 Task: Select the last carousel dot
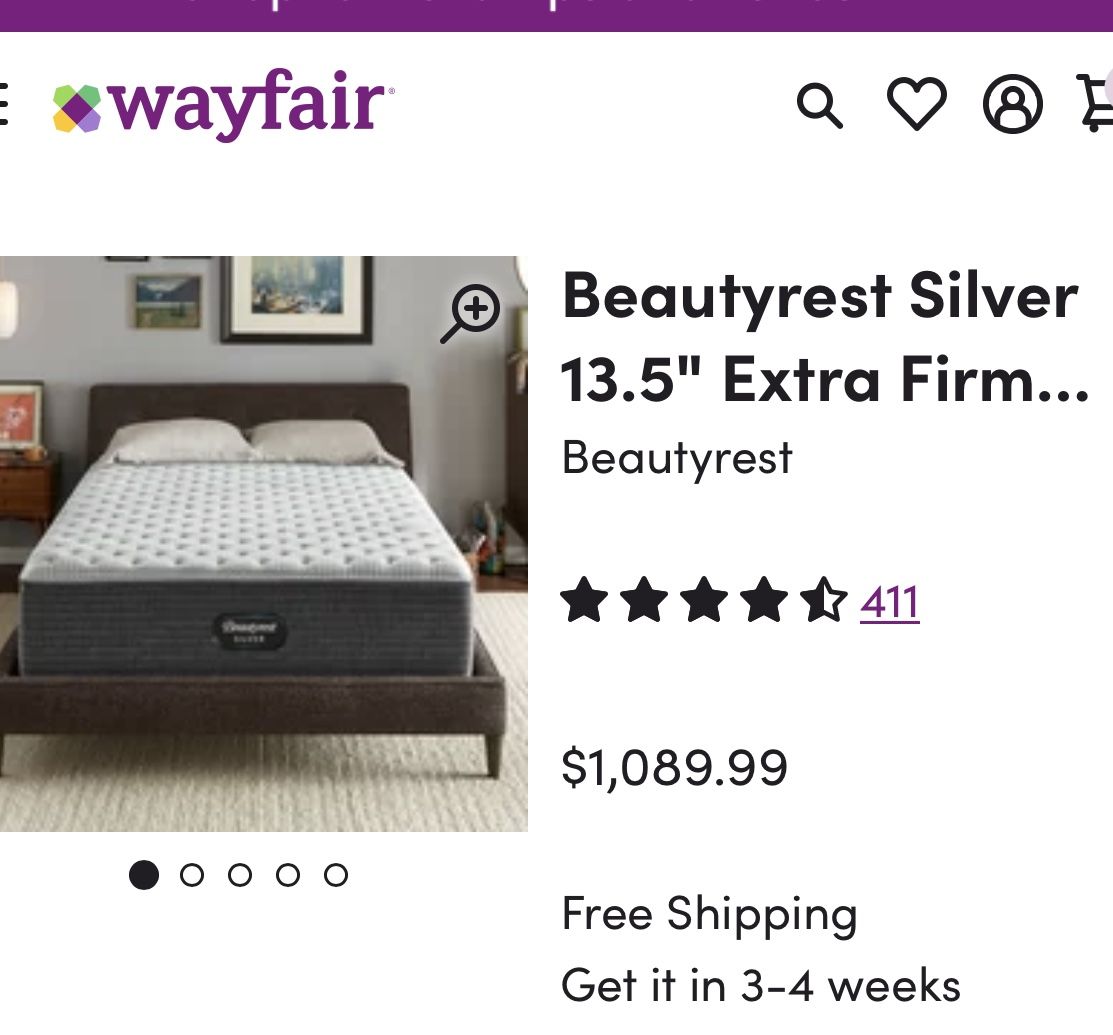(335, 874)
